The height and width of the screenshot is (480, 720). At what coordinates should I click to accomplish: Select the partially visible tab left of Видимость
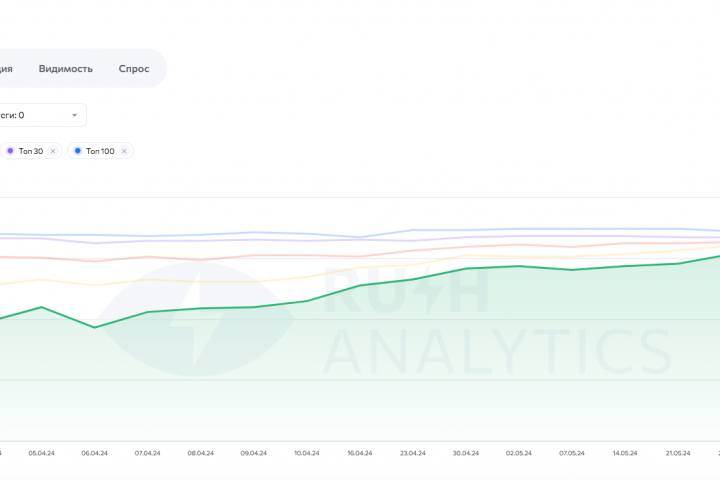tap(6, 68)
